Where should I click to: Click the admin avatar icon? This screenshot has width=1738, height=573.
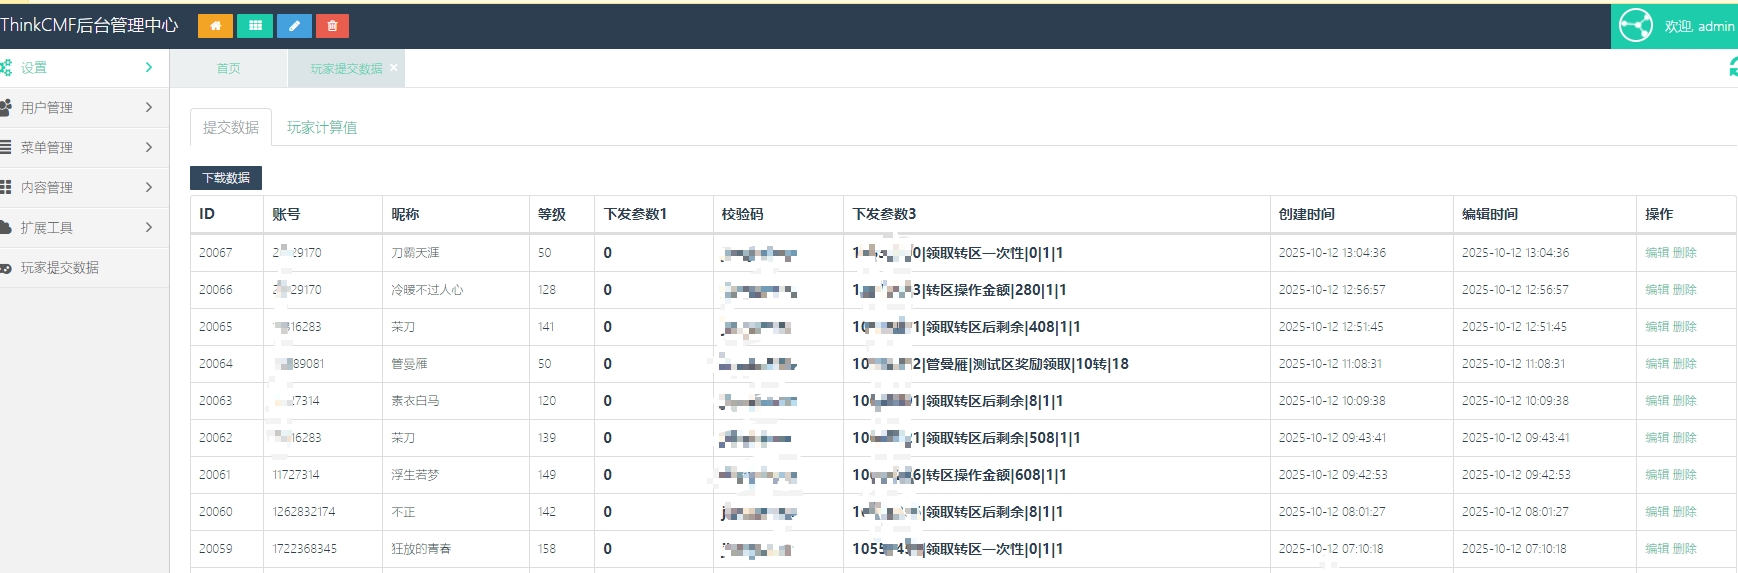(x=1636, y=26)
